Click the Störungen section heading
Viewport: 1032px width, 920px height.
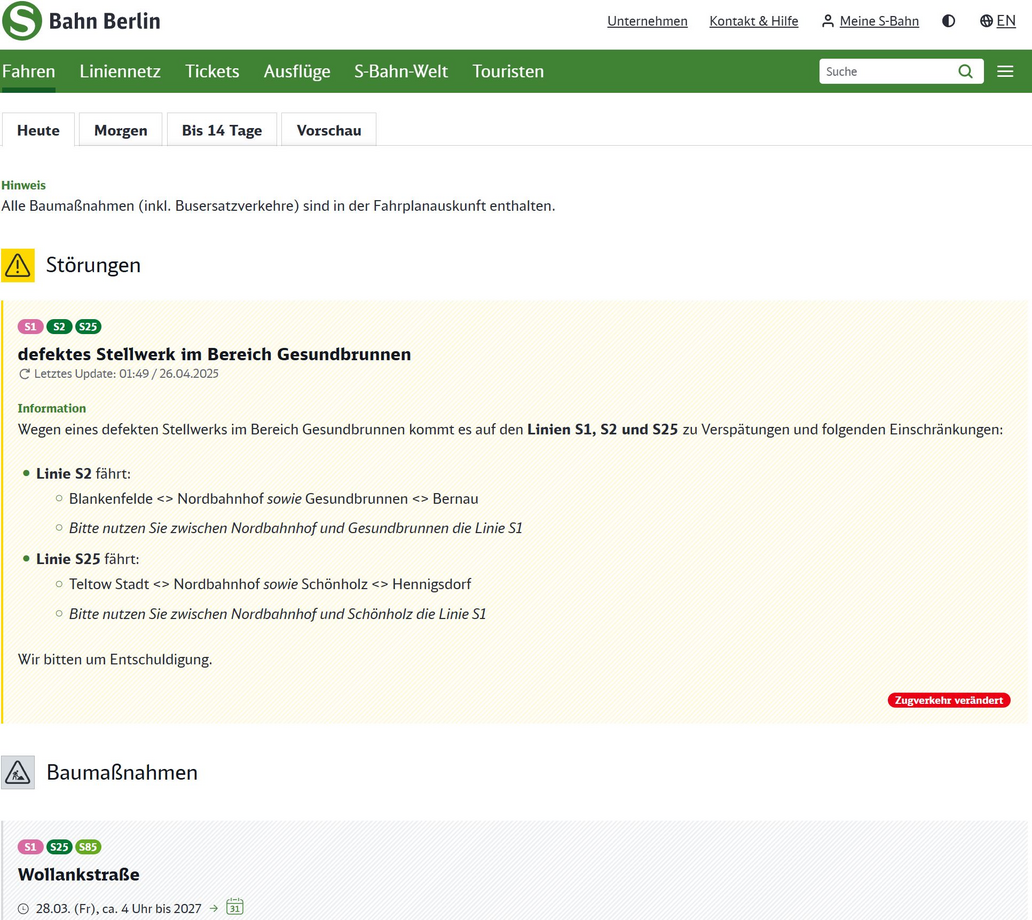click(93, 265)
